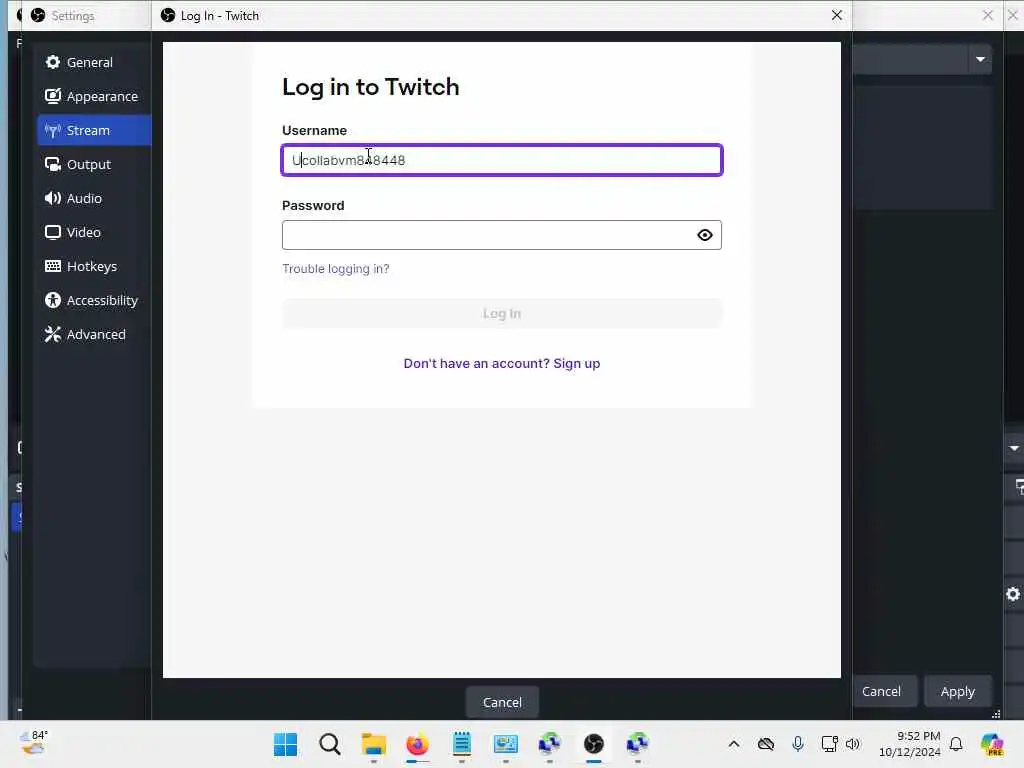Click the OBS logo in Log In title bar
The width and height of the screenshot is (1024, 768).
(168, 15)
